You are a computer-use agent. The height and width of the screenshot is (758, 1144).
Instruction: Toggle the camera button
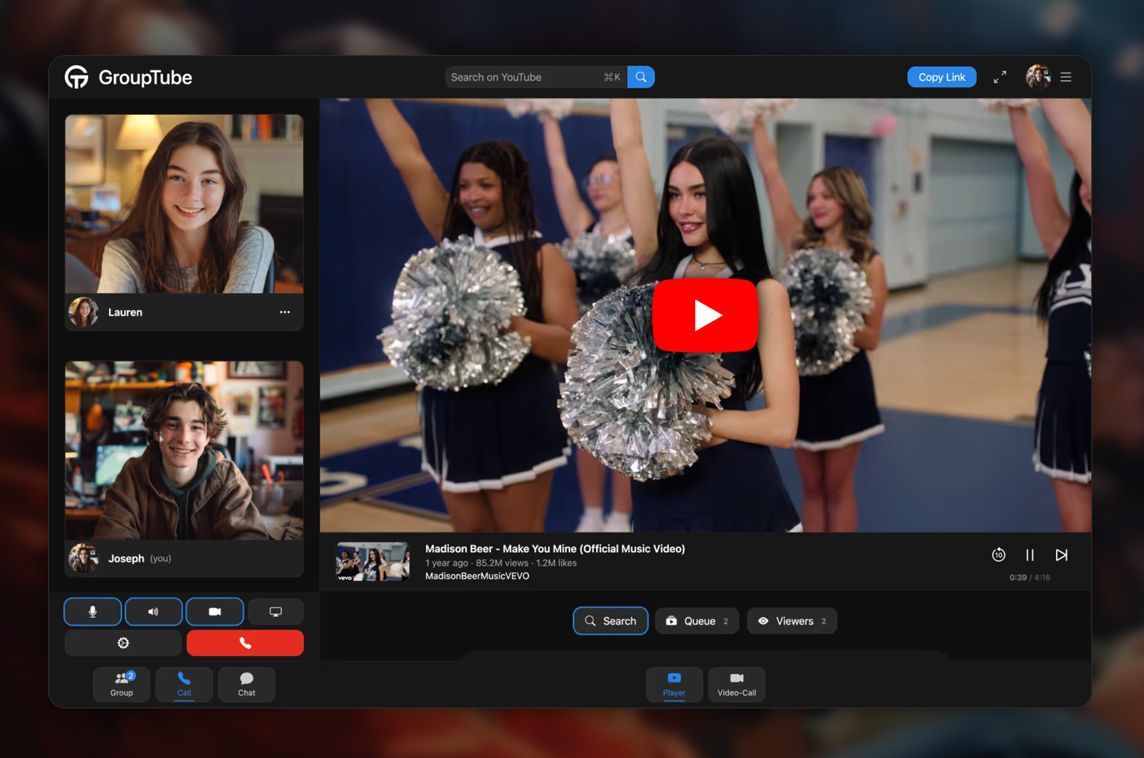pyautogui.click(x=214, y=611)
